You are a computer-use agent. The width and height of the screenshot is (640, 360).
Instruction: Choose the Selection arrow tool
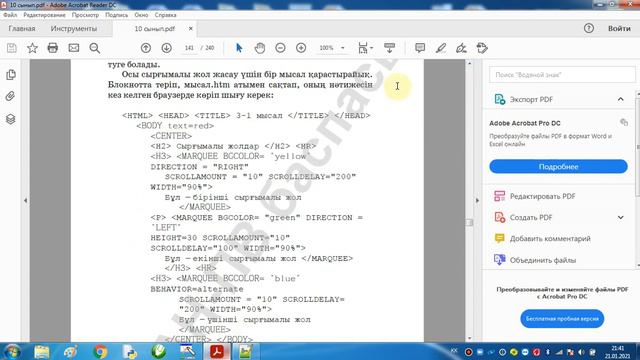point(239,48)
